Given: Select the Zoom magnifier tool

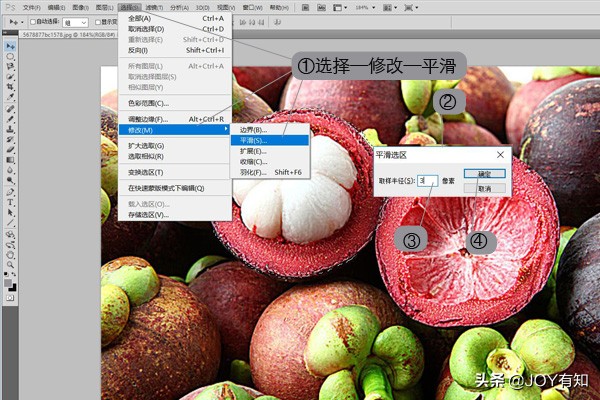Looking at the screenshot, I should (10, 265).
